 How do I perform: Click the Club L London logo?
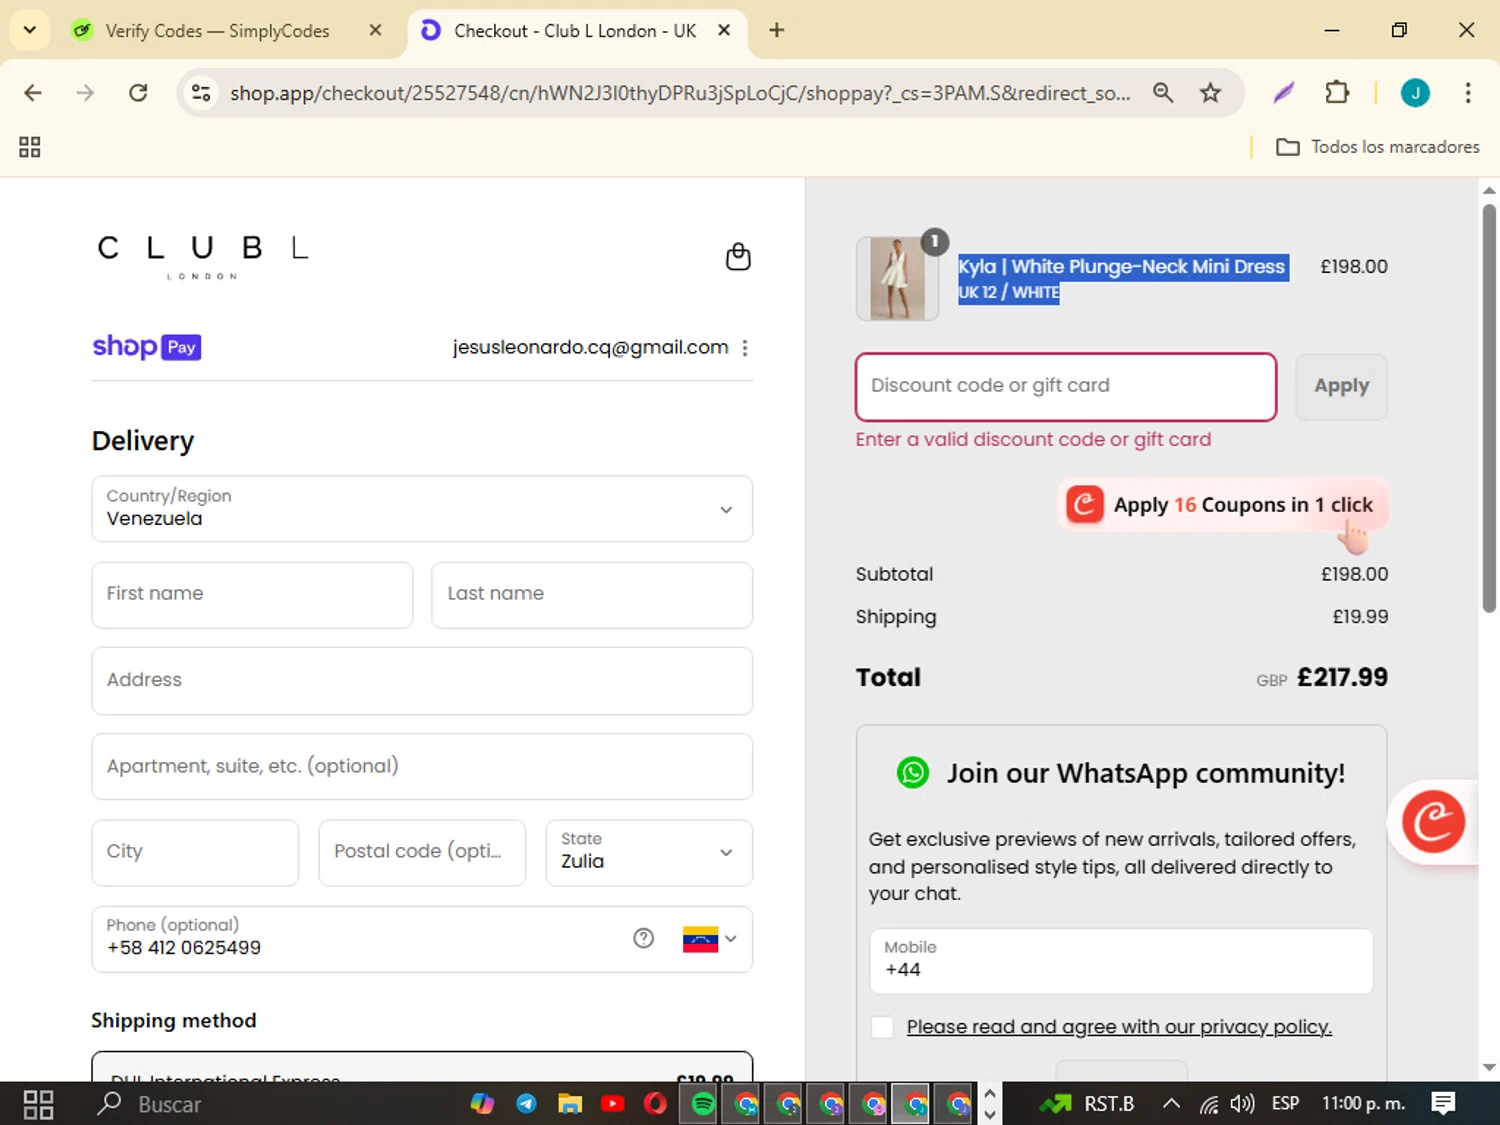tap(203, 256)
